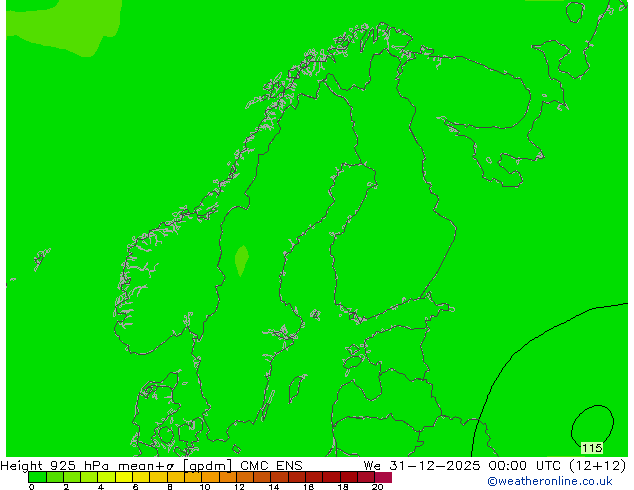Click the small light-green patch over central Sweden
This screenshot has width=634, height=490.
(x=242, y=260)
